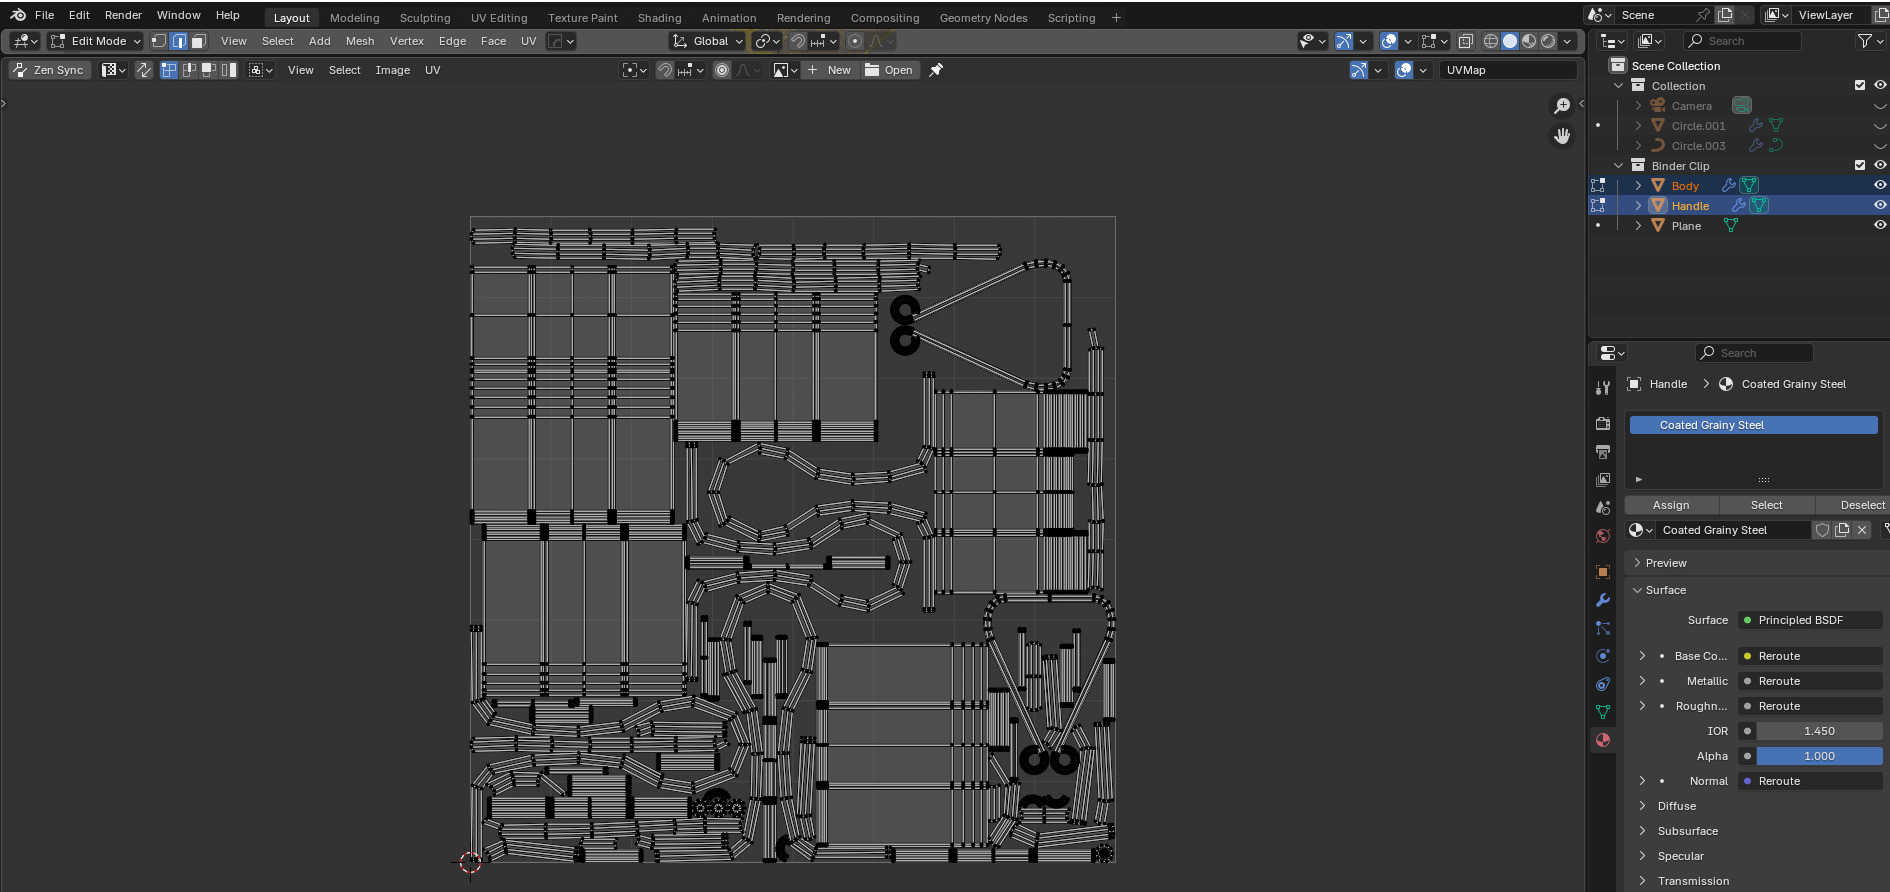Screen dimensions: 1890x892
Task: Expand the Handle object in outliner
Action: click(x=1638, y=205)
